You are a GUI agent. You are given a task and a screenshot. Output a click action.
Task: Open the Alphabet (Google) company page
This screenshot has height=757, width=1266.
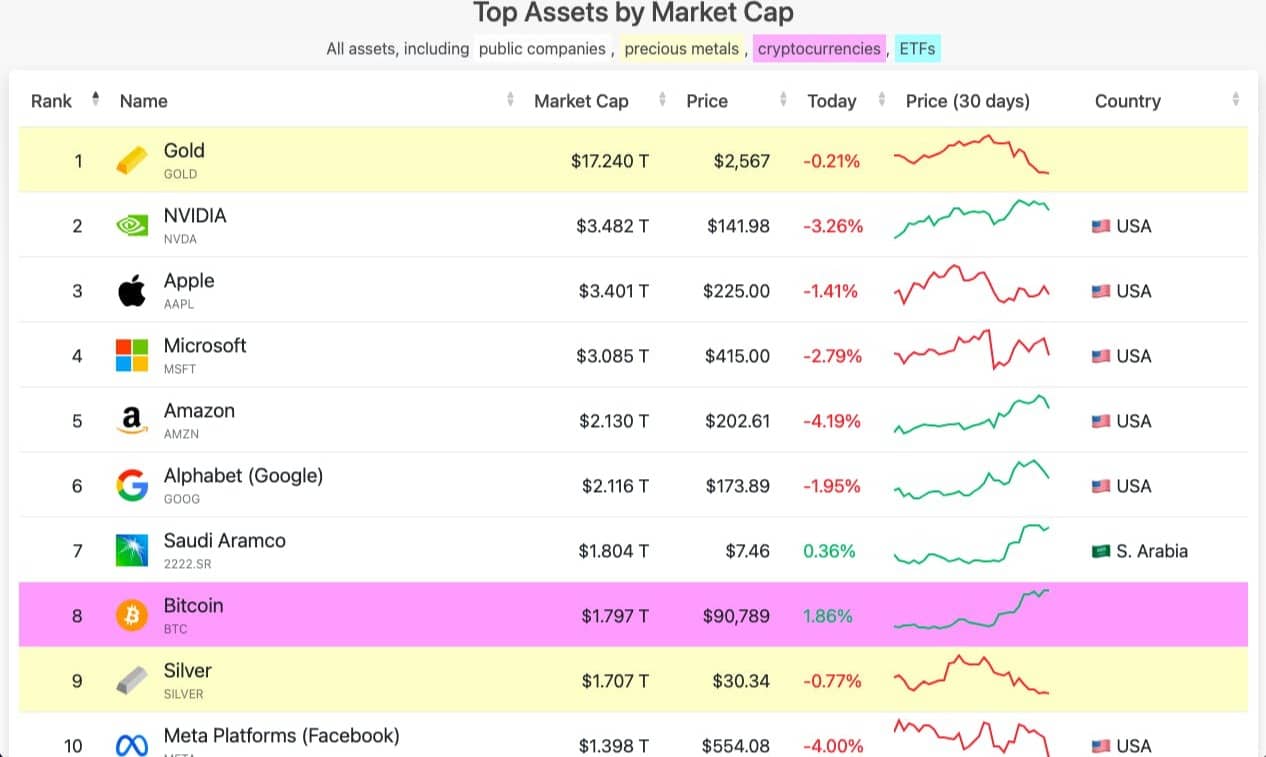[x=243, y=476]
